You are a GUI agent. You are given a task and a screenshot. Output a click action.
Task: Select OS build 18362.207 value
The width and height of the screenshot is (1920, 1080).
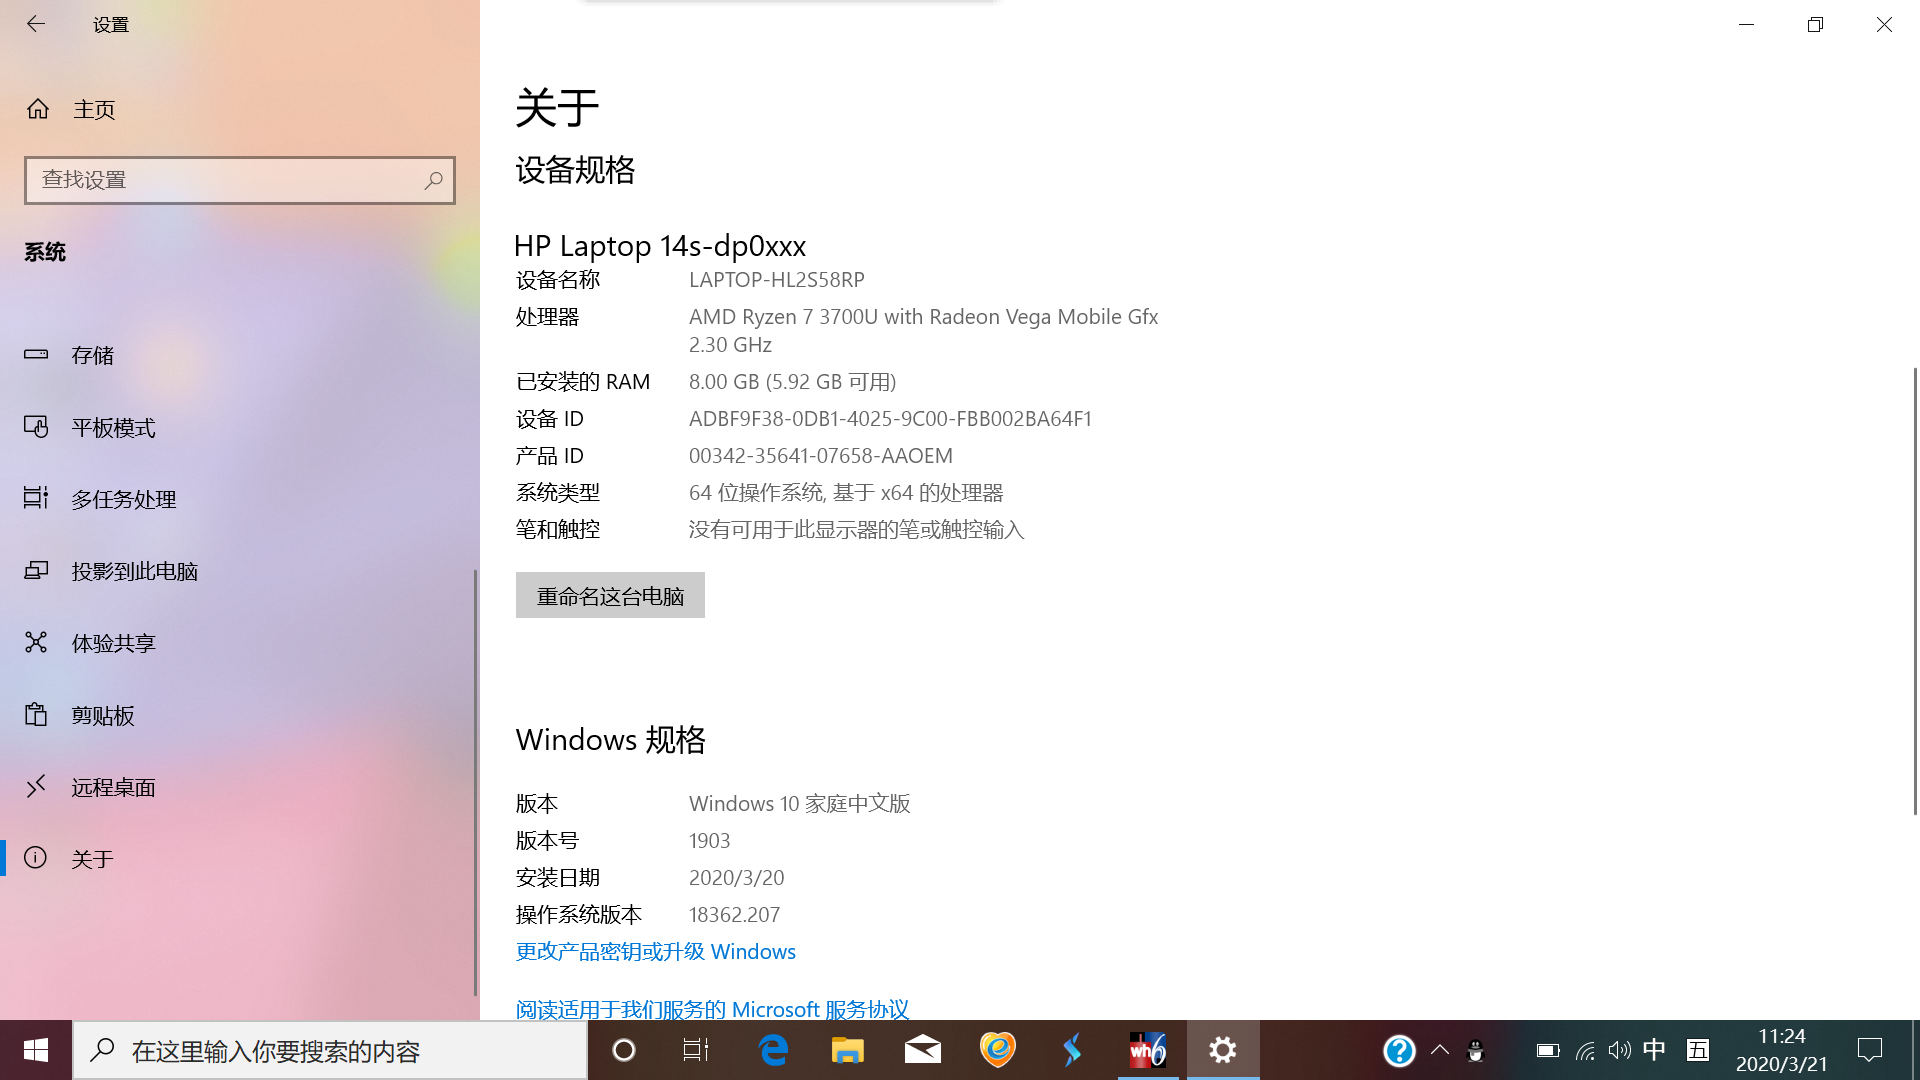[734, 914]
